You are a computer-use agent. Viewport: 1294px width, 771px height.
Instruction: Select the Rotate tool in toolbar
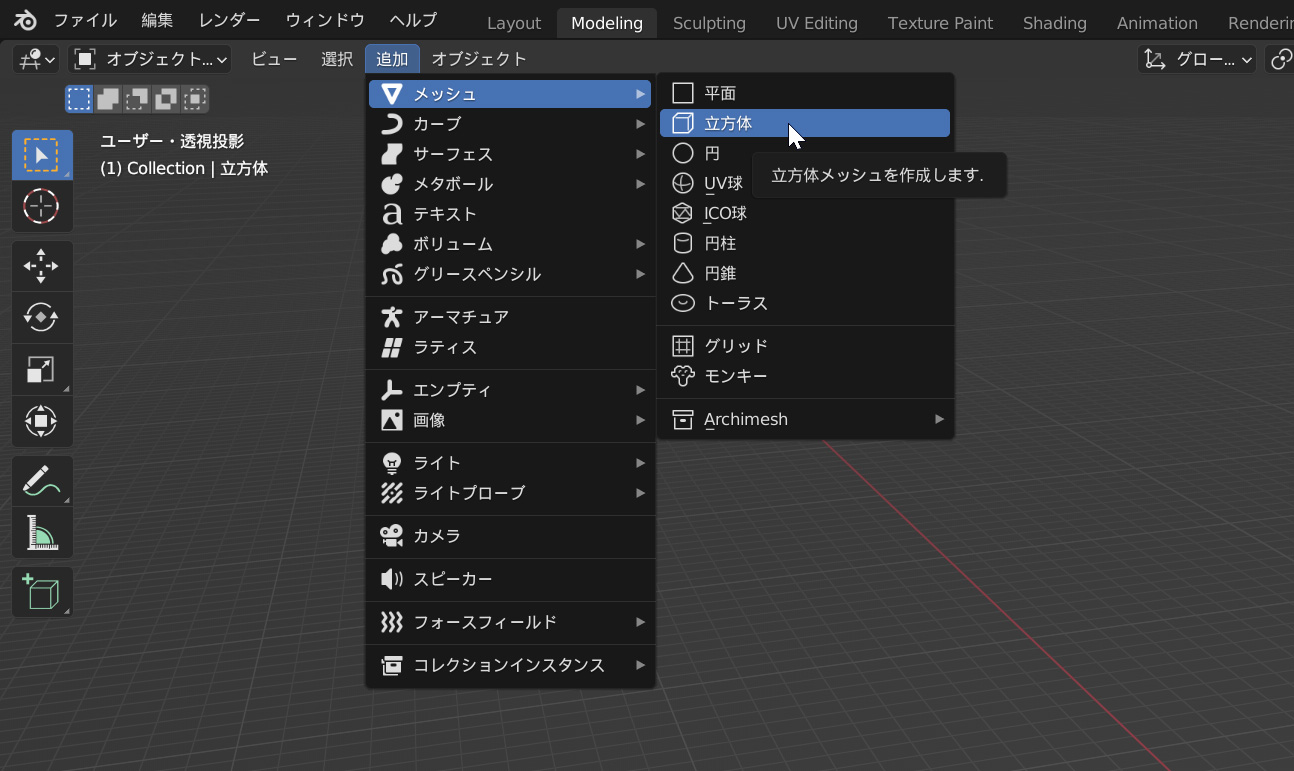41,317
